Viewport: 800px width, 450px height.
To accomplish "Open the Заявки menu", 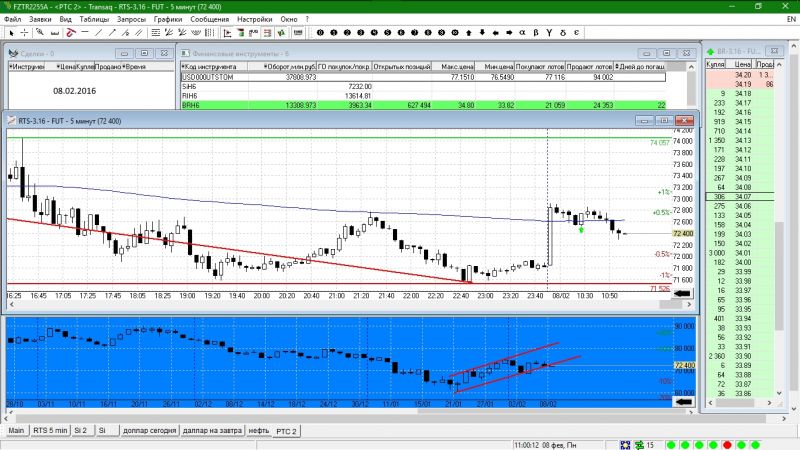I will [x=40, y=19].
